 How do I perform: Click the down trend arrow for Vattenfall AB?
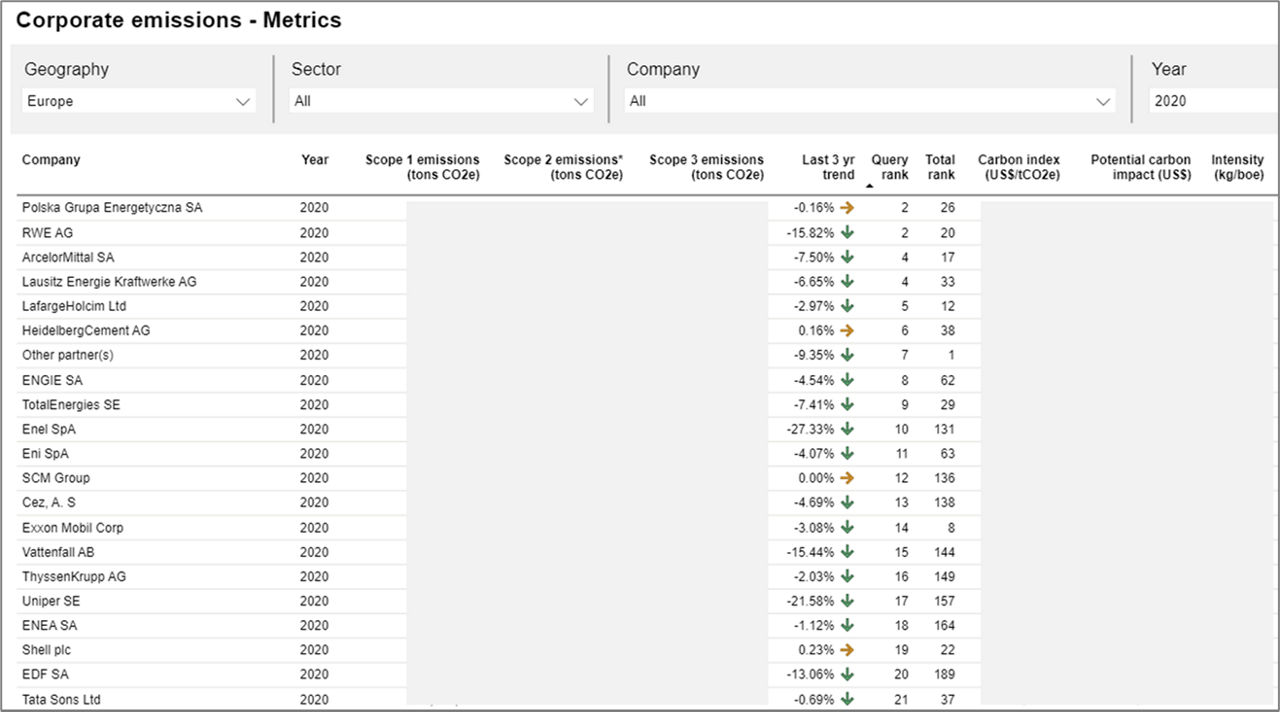coord(847,551)
